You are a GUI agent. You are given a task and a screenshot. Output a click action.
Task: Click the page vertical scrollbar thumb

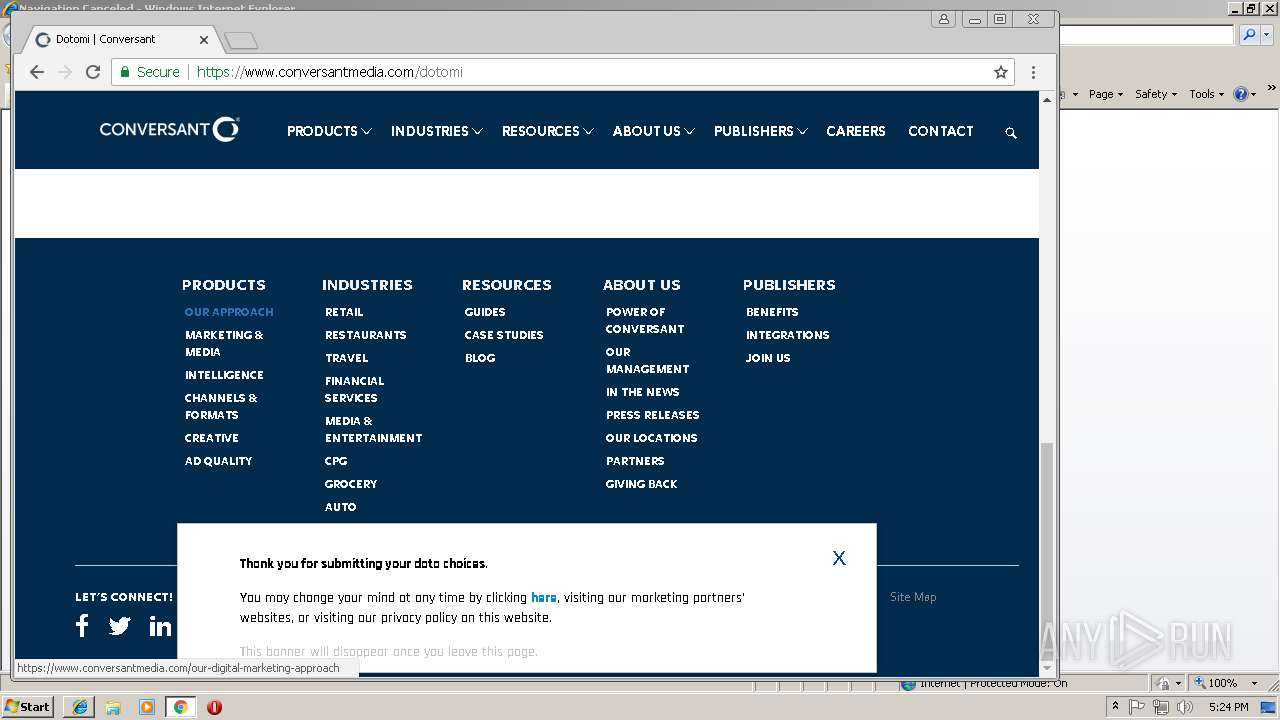(1047, 550)
